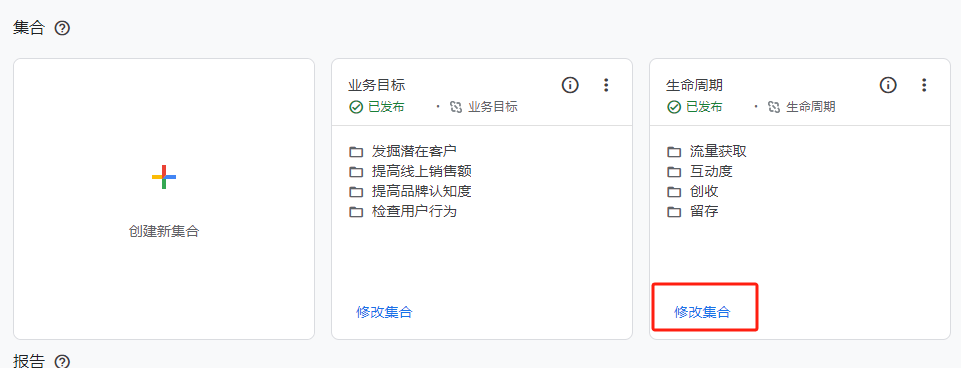Select the 提高线上销售额 folder

[410, 171]
